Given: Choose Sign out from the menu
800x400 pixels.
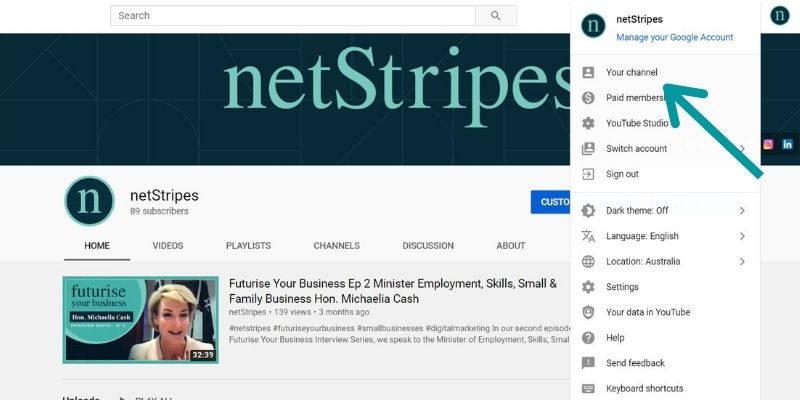Looking at the screenshot, I should (665, 174).
